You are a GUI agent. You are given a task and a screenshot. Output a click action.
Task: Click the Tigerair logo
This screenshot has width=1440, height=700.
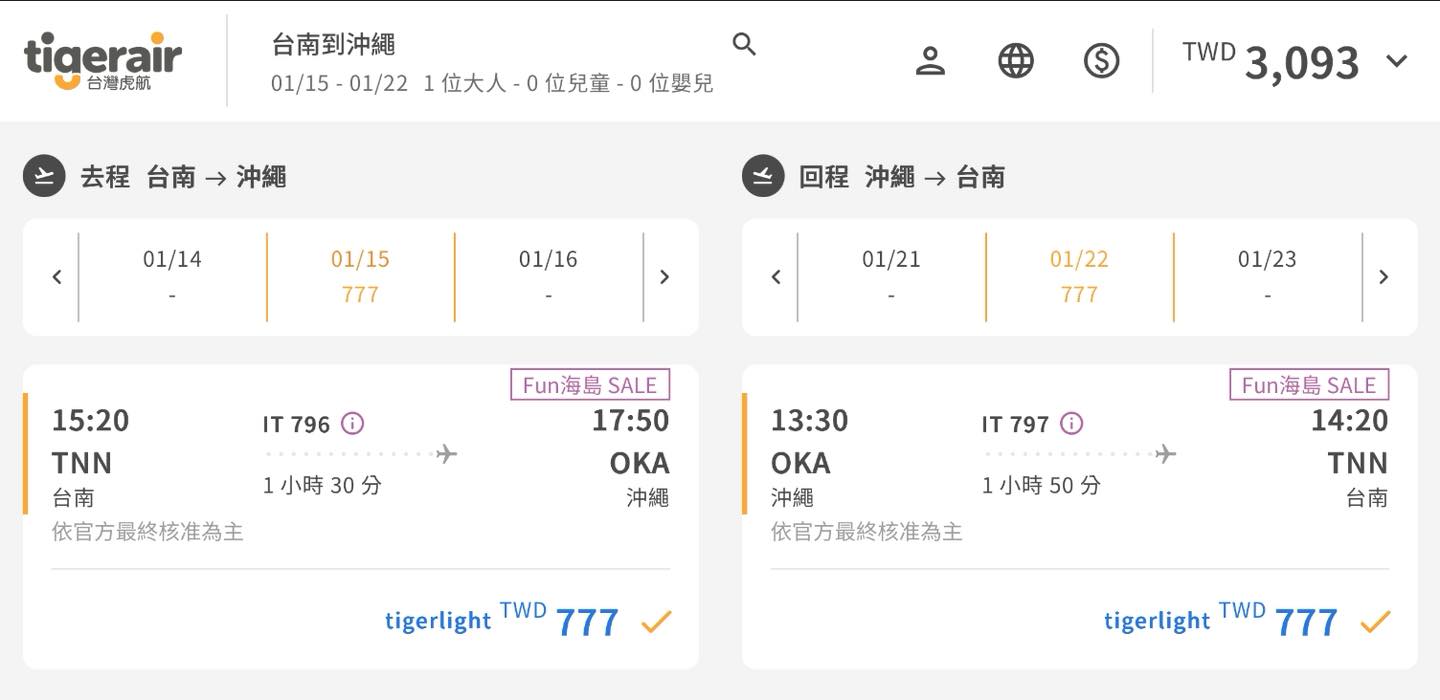click(103, 60)
